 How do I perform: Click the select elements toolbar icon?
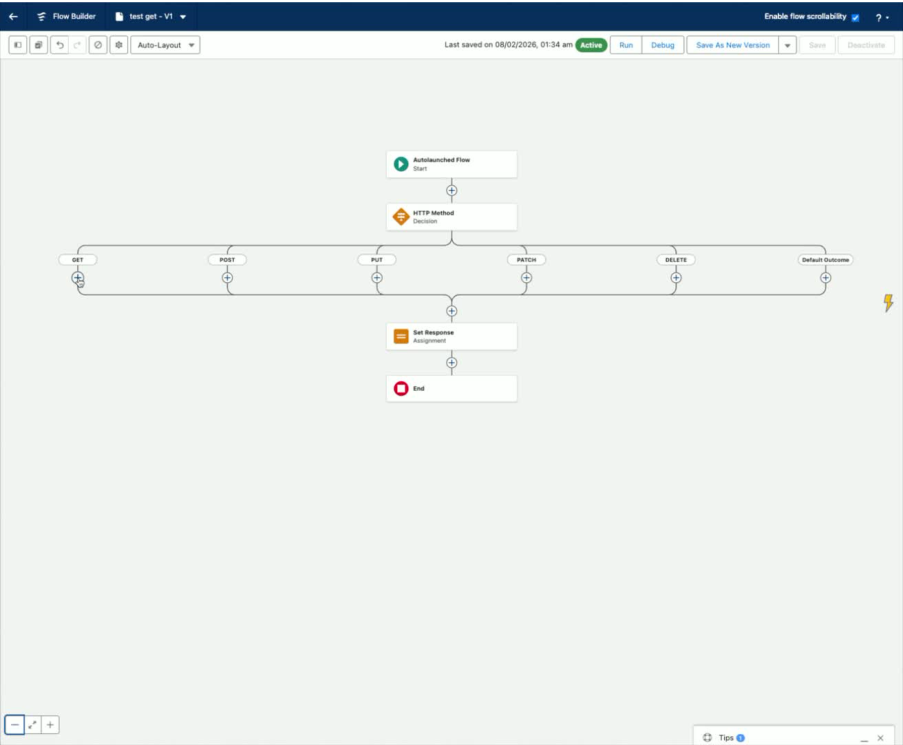tap(39, 45)
